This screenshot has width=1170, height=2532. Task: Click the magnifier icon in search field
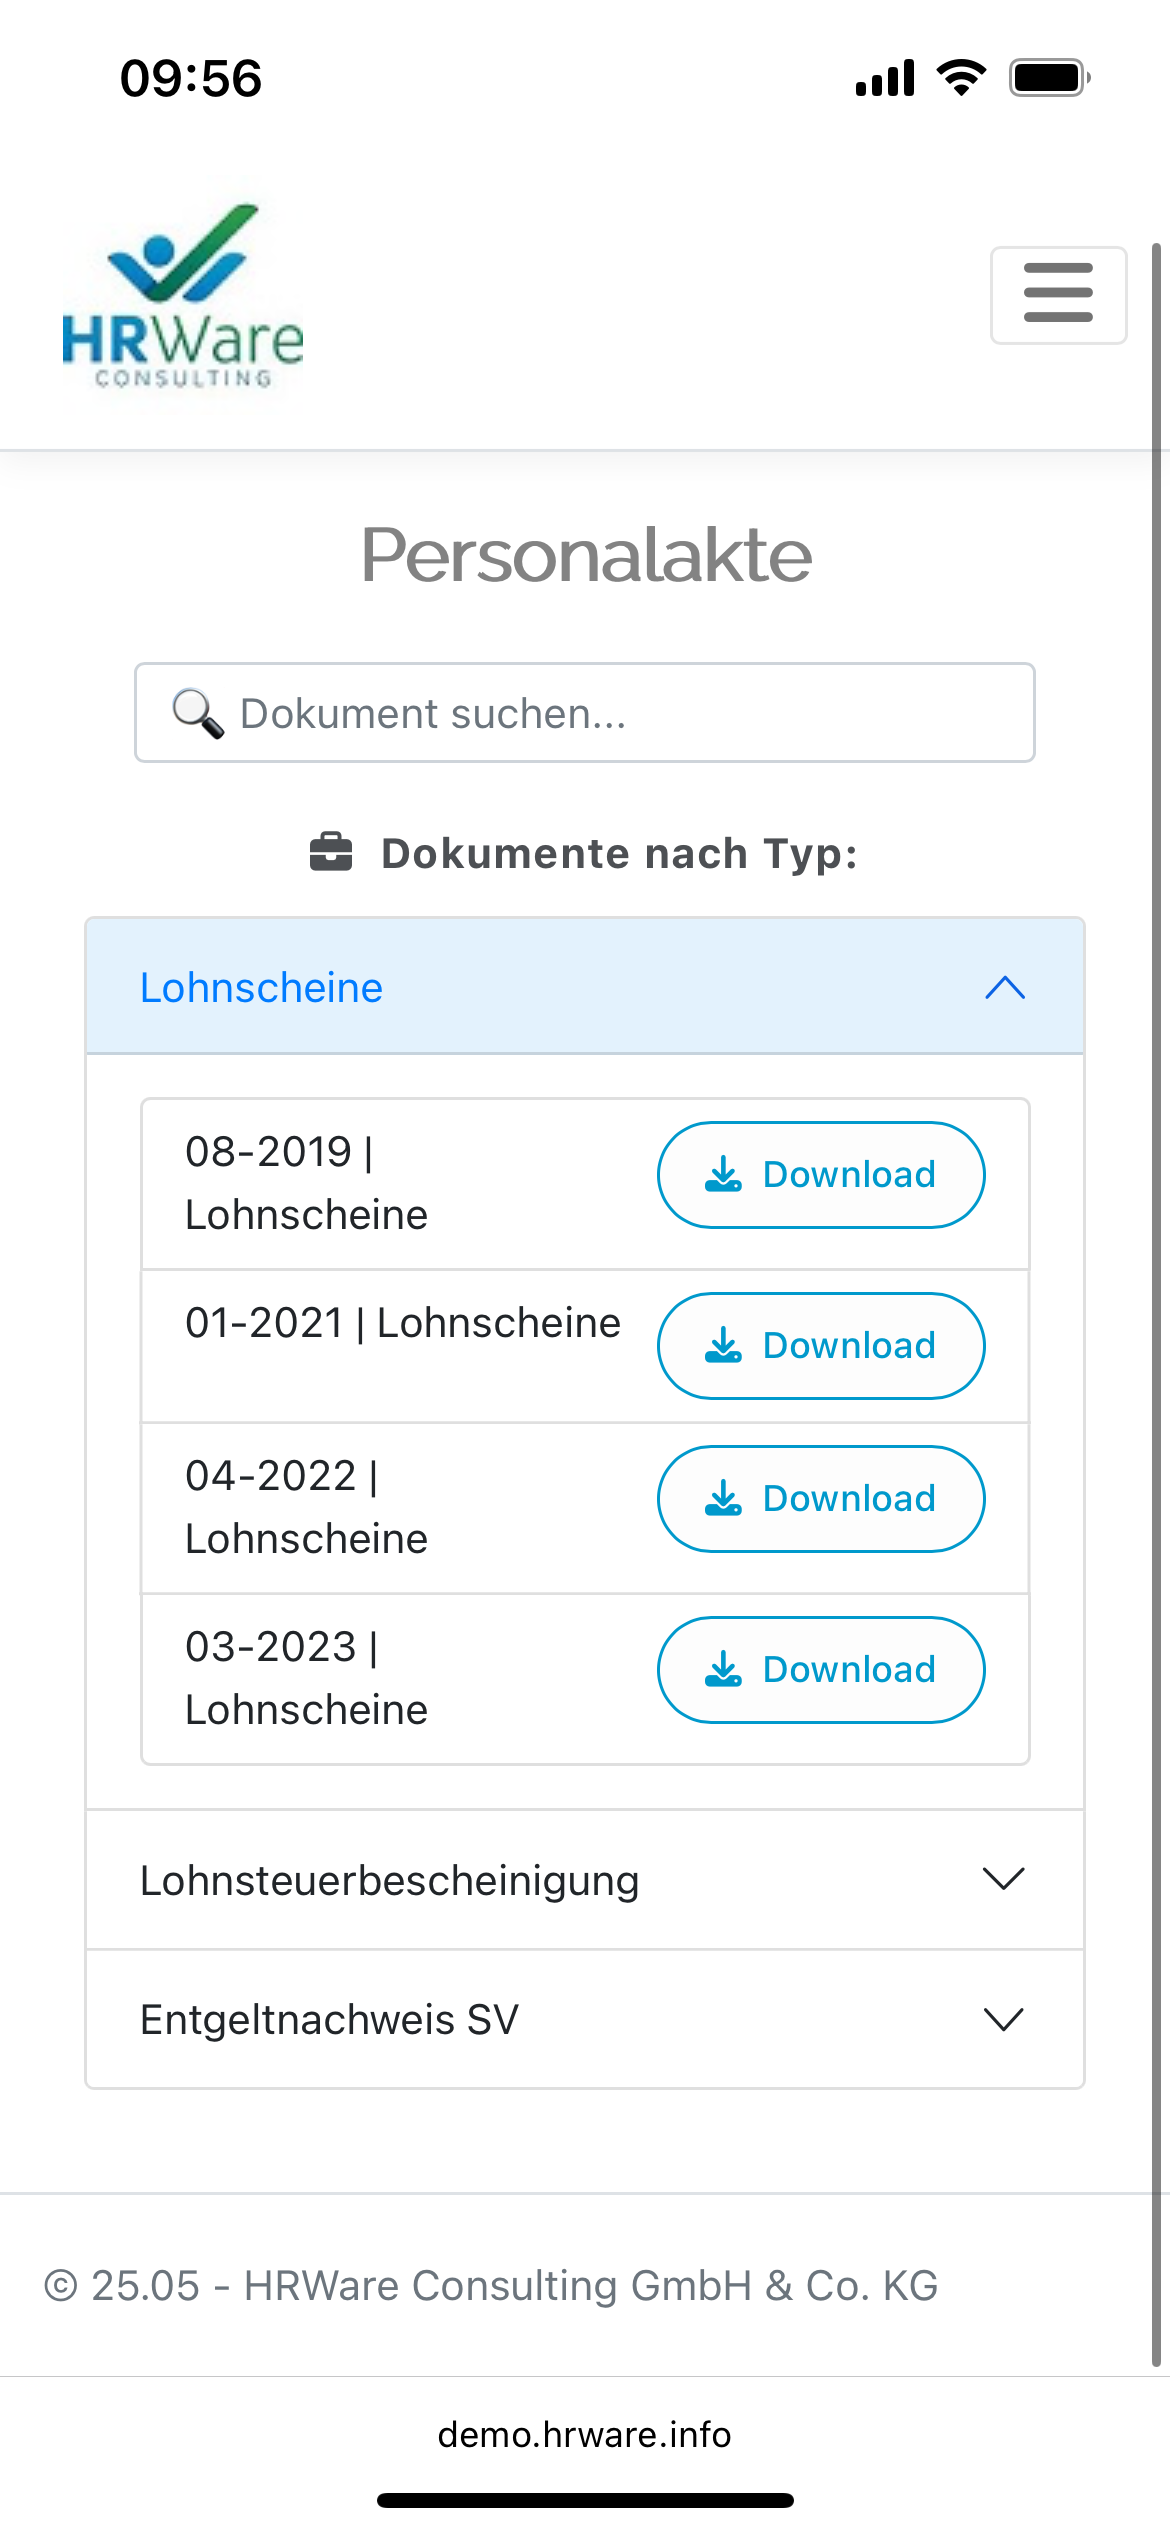tap(197, 713)
